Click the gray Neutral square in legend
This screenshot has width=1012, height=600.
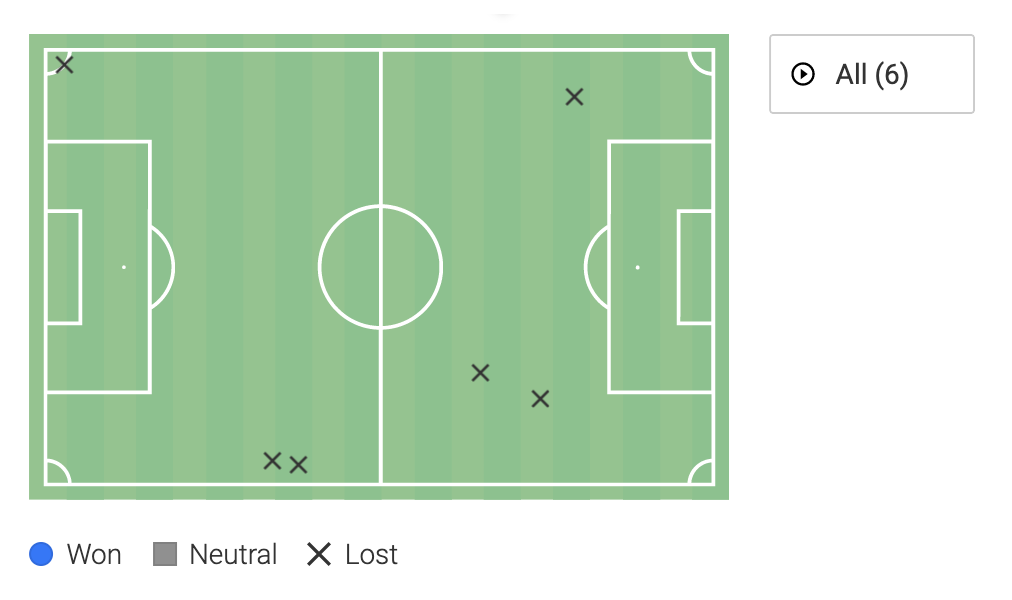pos(165,554)
